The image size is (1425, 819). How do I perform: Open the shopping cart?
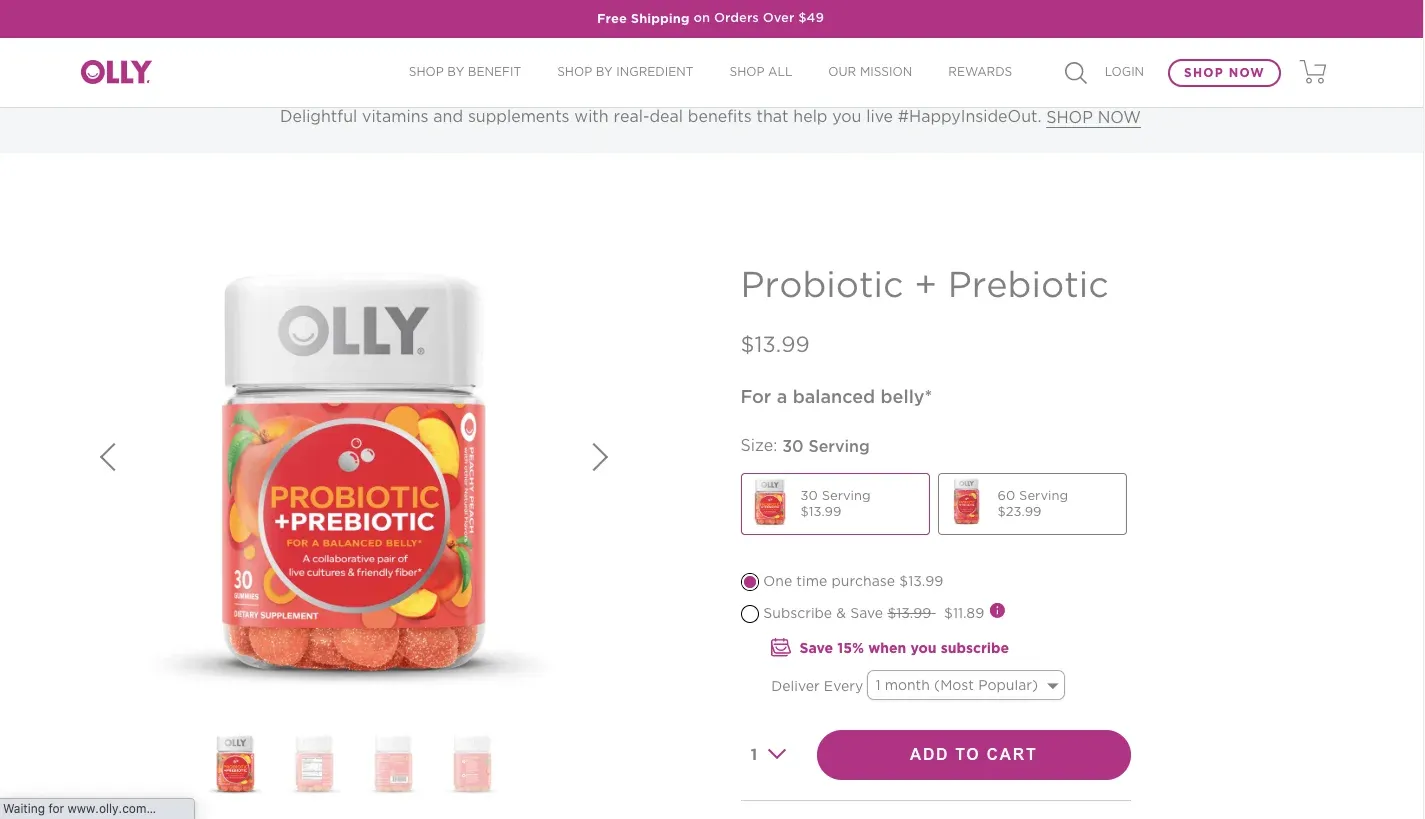click(x=1313, y=71)
